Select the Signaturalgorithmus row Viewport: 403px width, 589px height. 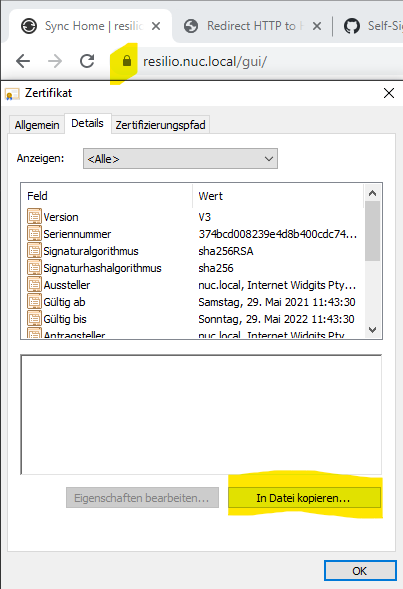coord(192,251)
